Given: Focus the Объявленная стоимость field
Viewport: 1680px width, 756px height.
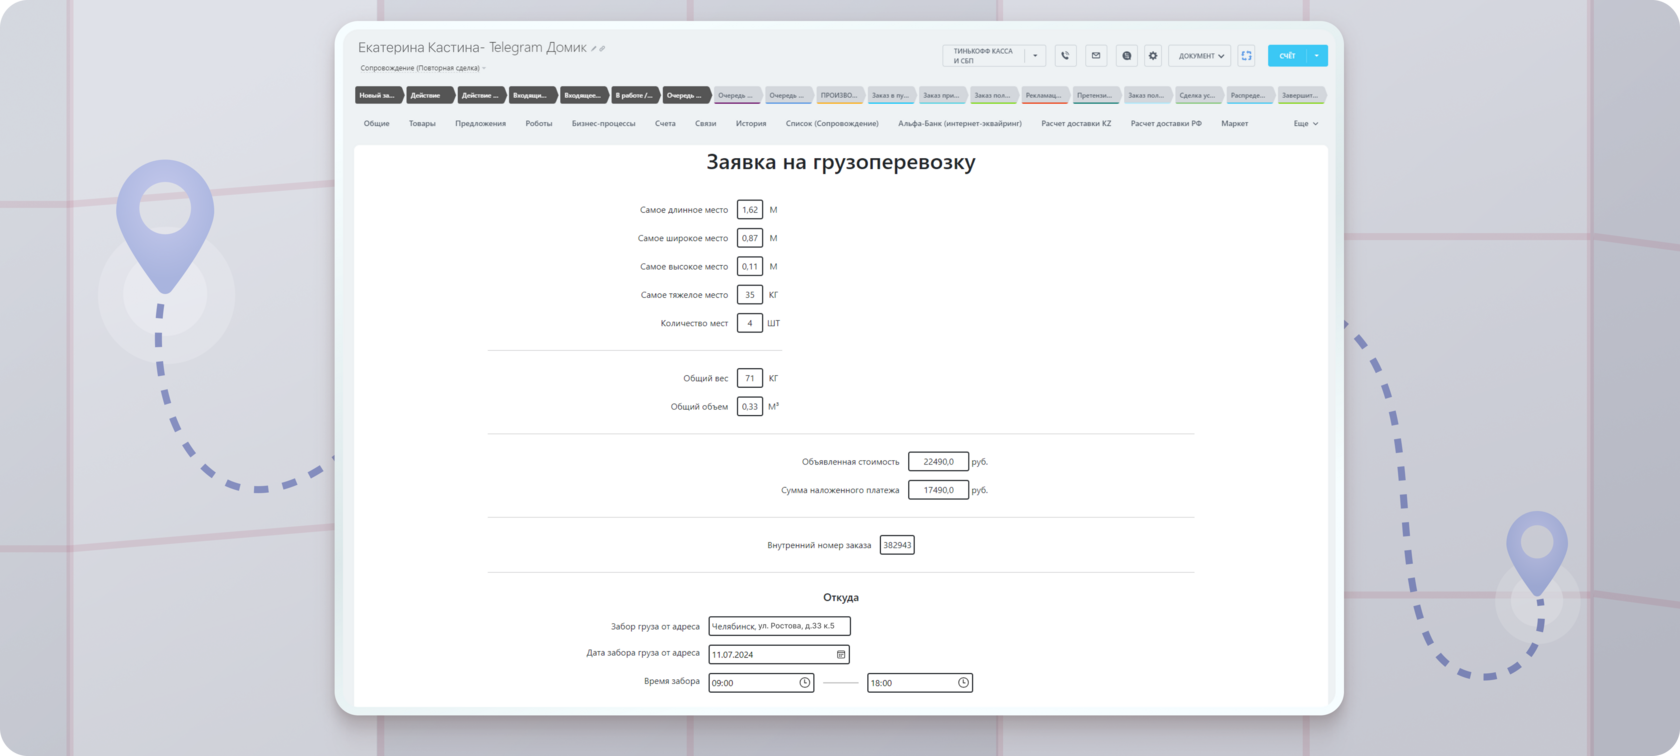Looking at the screenshot, I should pos(938,462).
